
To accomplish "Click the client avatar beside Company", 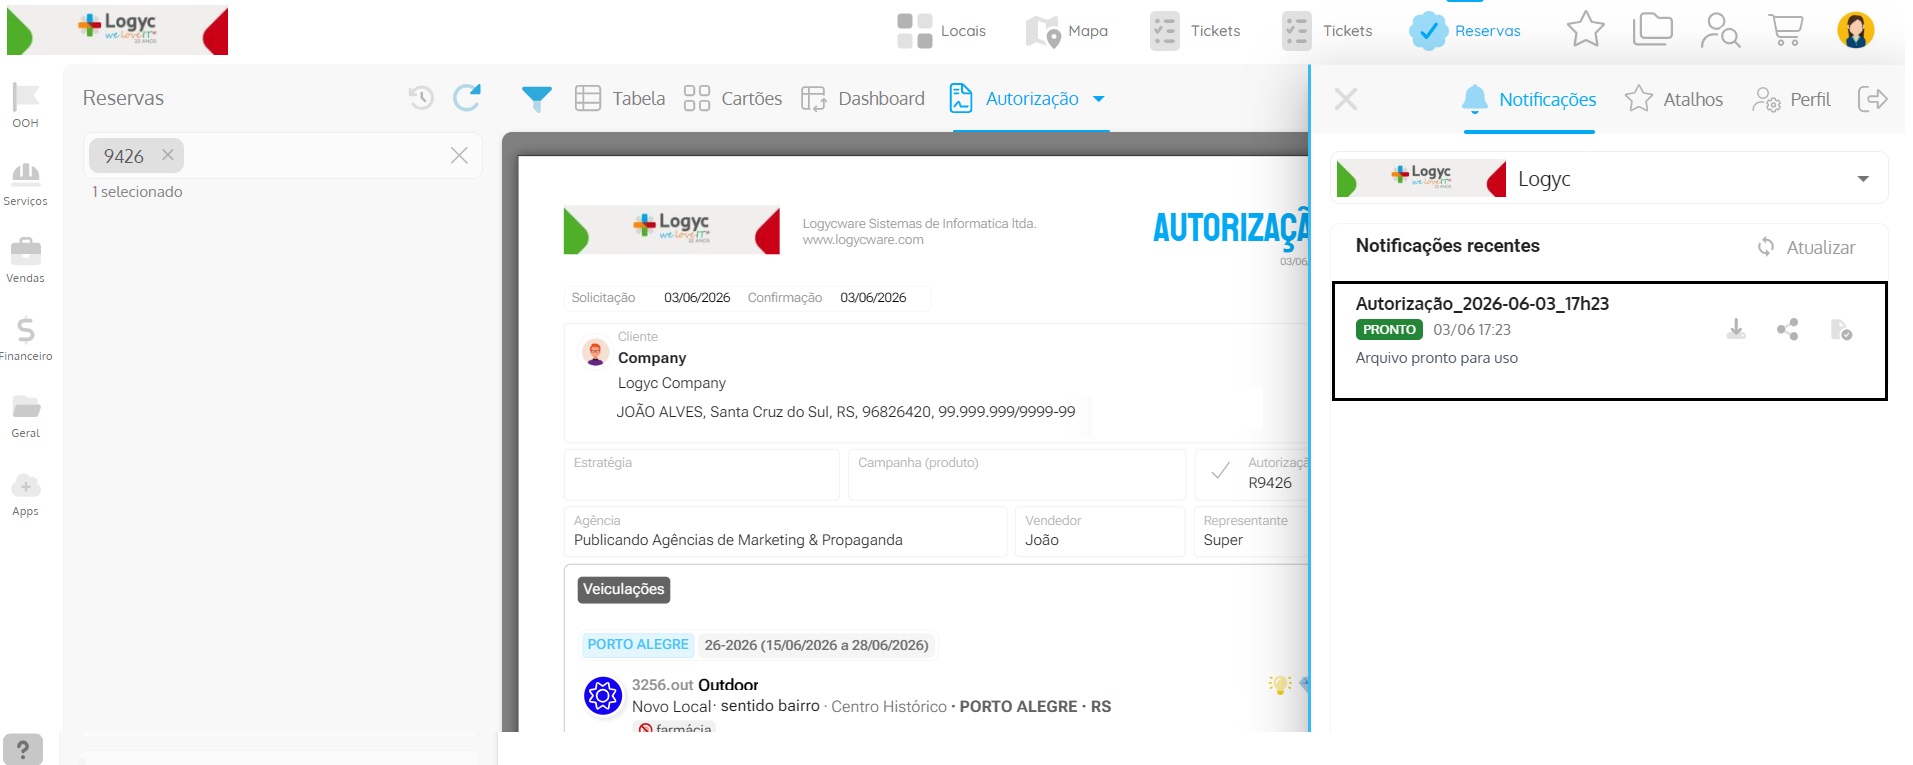I will coord(596,352).
